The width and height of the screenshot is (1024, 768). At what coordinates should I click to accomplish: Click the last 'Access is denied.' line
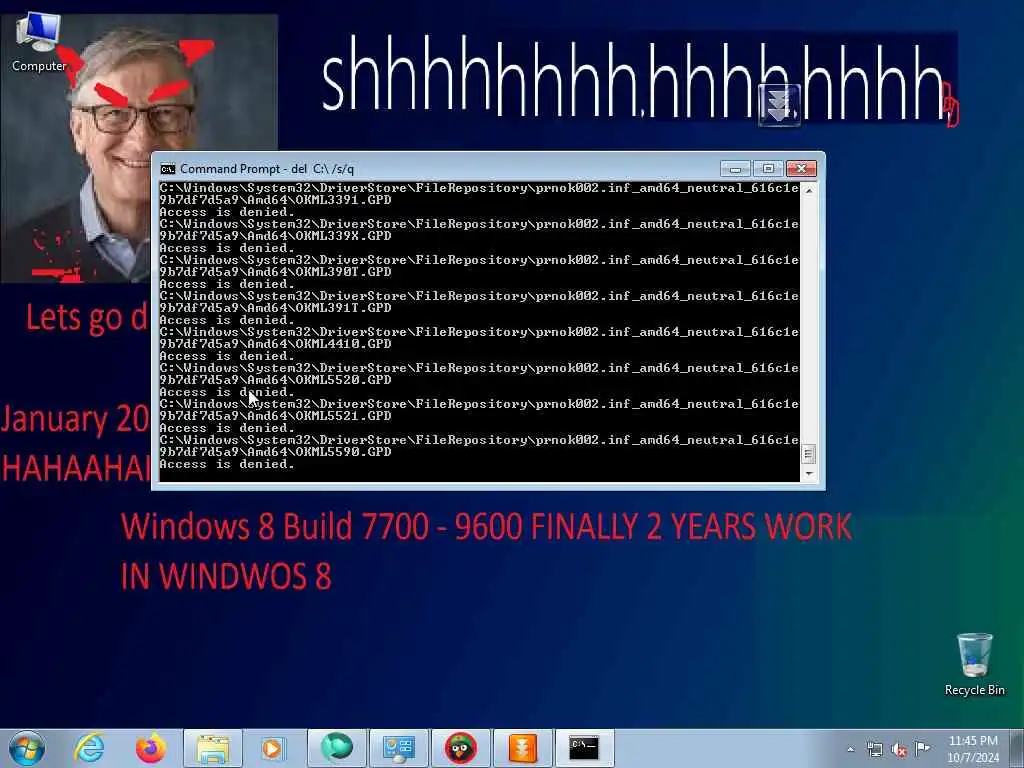(x=227, y=464)
